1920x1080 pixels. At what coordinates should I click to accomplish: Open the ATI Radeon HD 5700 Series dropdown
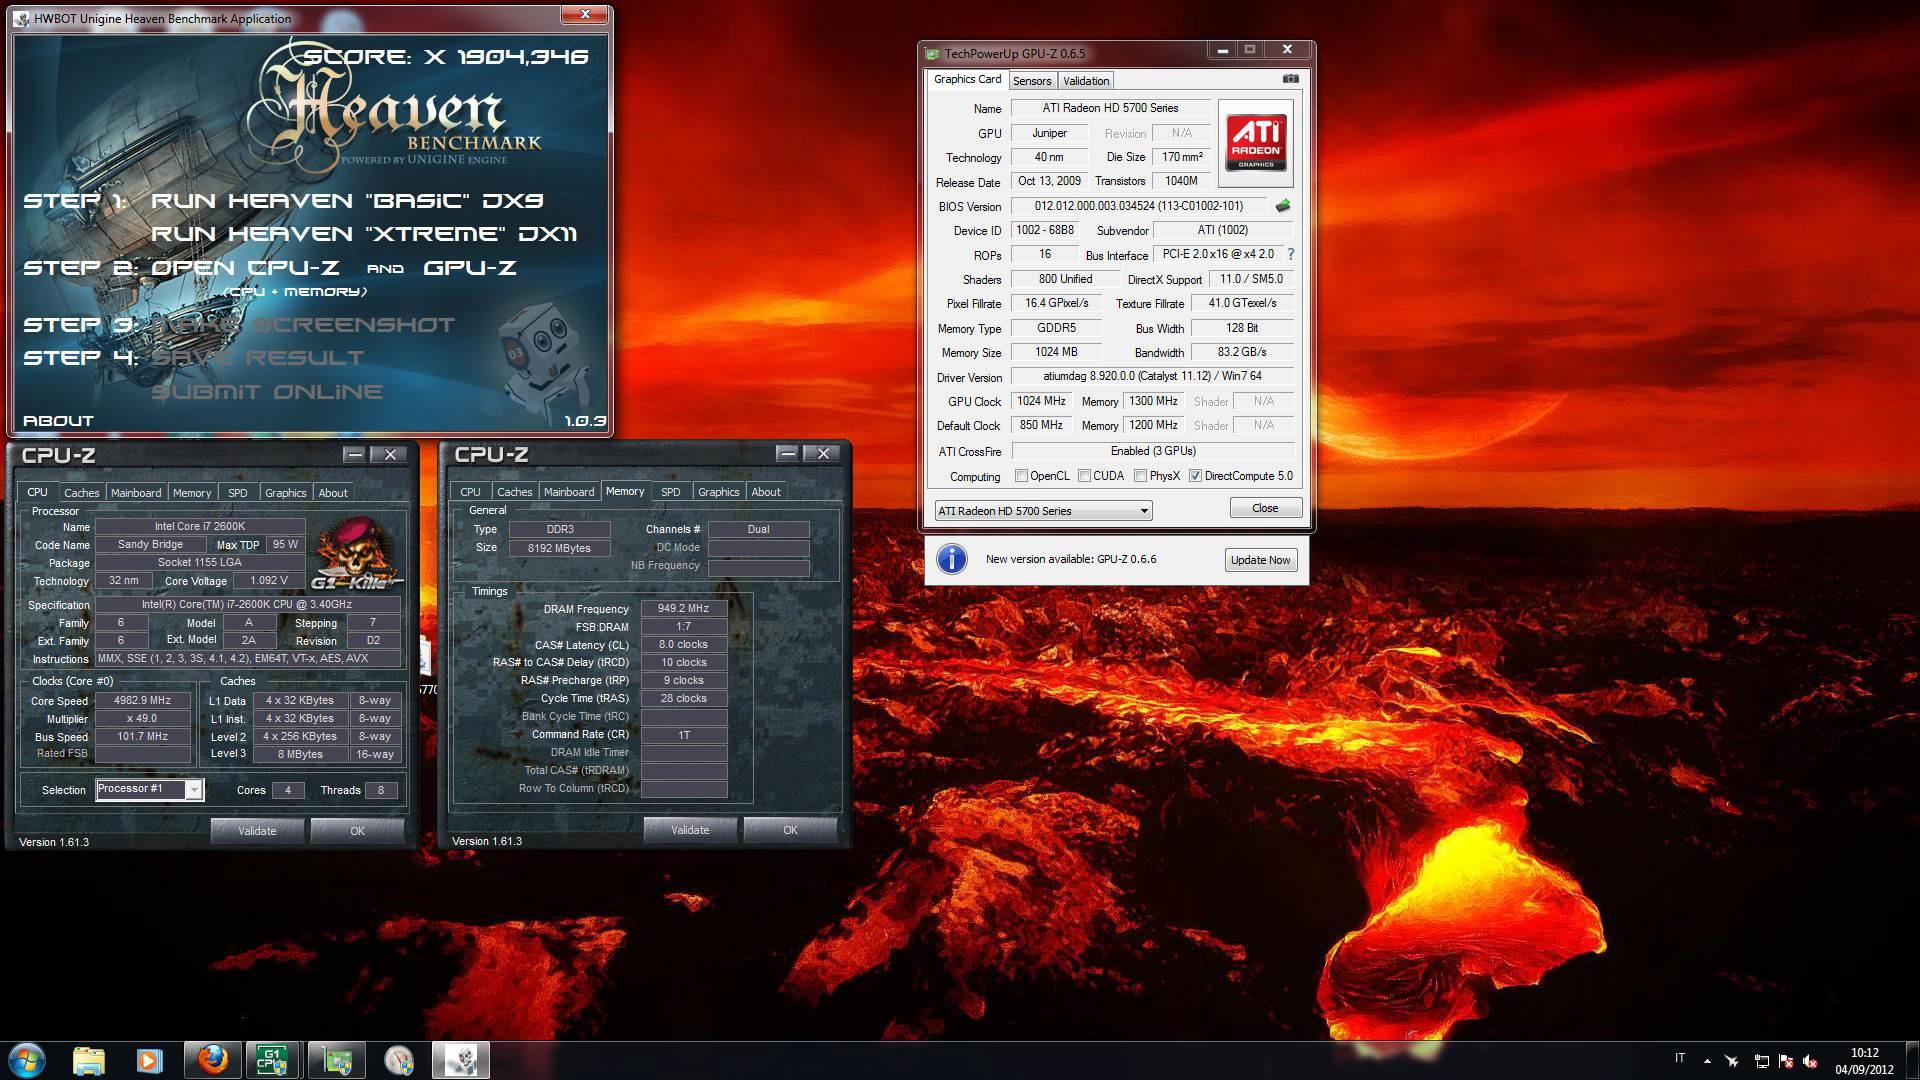[x=1043, y=511]
